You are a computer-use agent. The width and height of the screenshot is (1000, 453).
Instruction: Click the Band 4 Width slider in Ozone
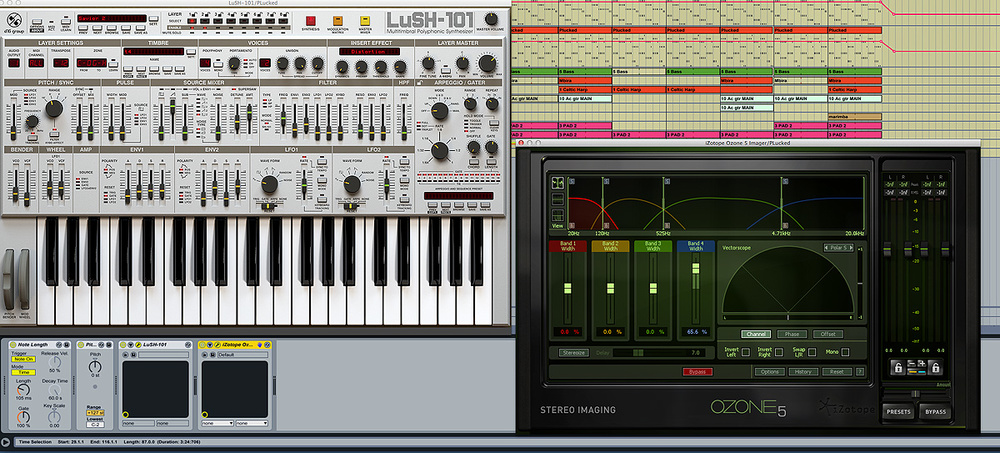(x=696, y=268)
